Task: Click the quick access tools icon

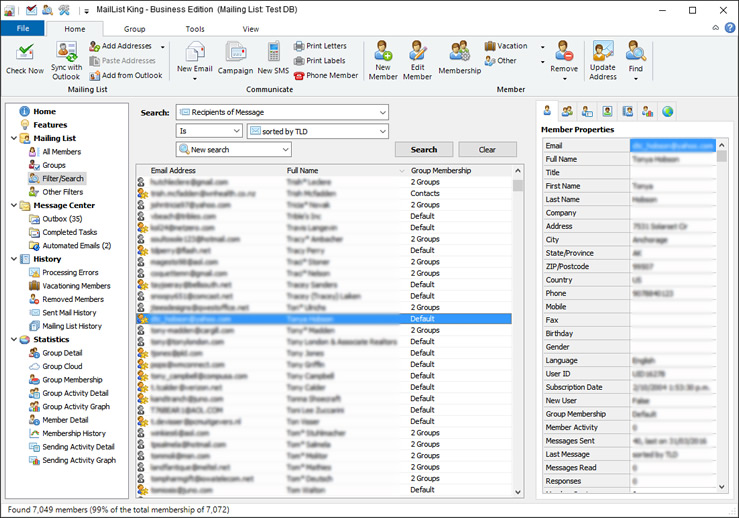Action: [x=64, y=9]
